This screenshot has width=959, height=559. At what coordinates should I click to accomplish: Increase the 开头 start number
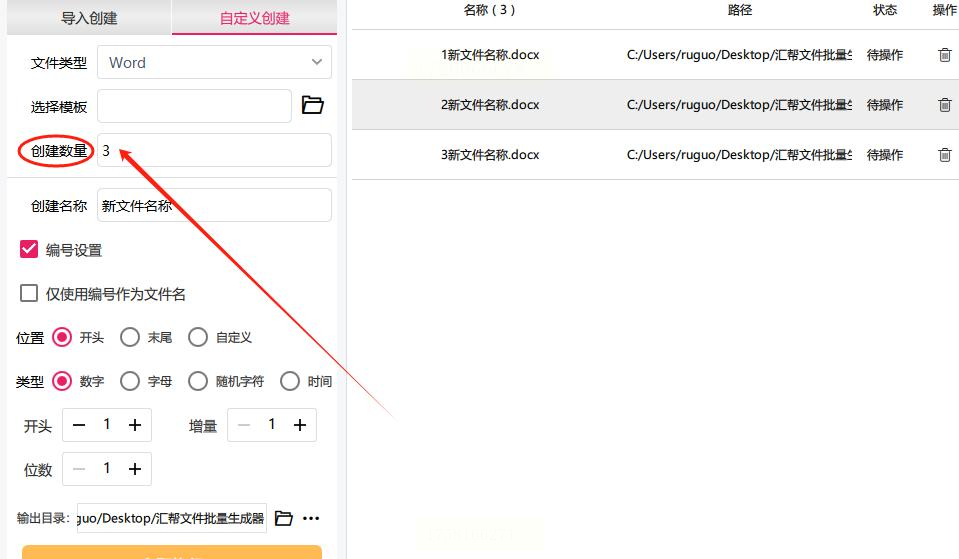point(135,425)
